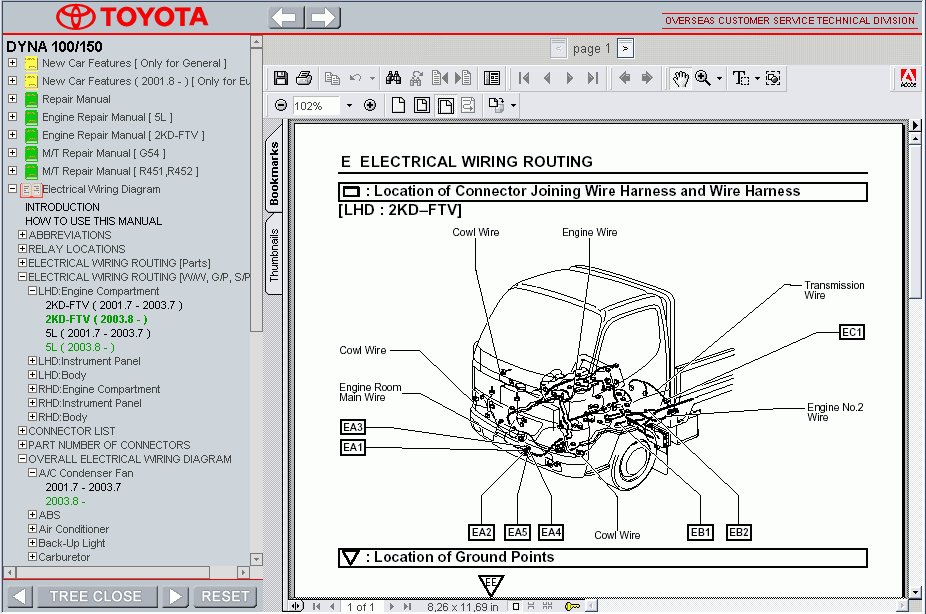Select the Zoom In magnifier tool

(703, 78)
